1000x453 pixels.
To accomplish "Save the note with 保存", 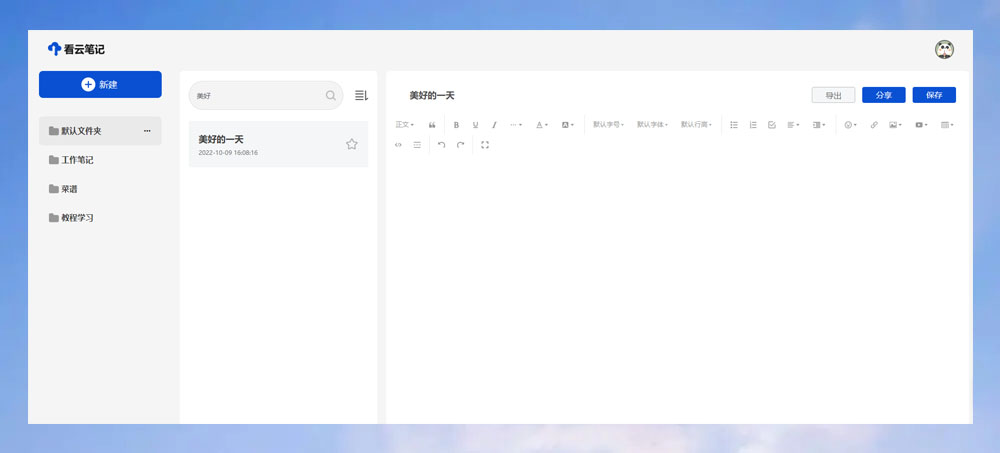I will pos(934,95).
